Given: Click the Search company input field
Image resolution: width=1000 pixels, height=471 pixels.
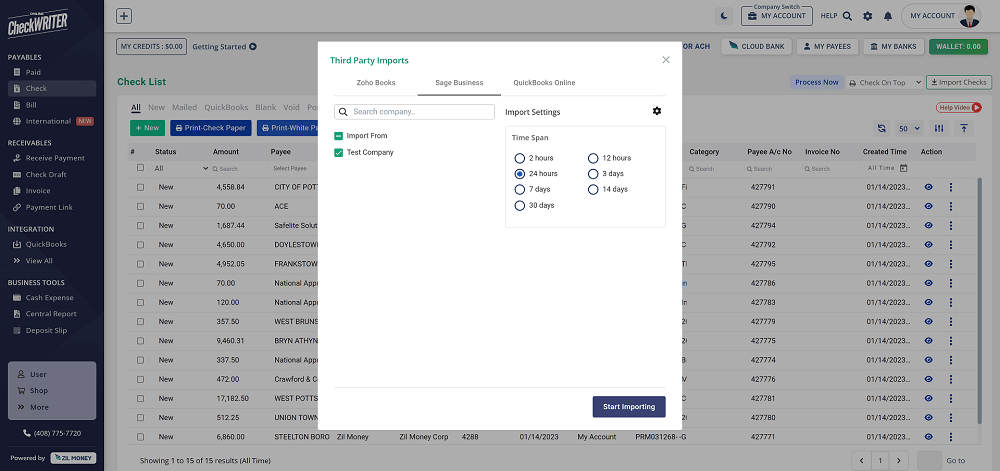Looking at the screenshot, I should tap(420, 112).
